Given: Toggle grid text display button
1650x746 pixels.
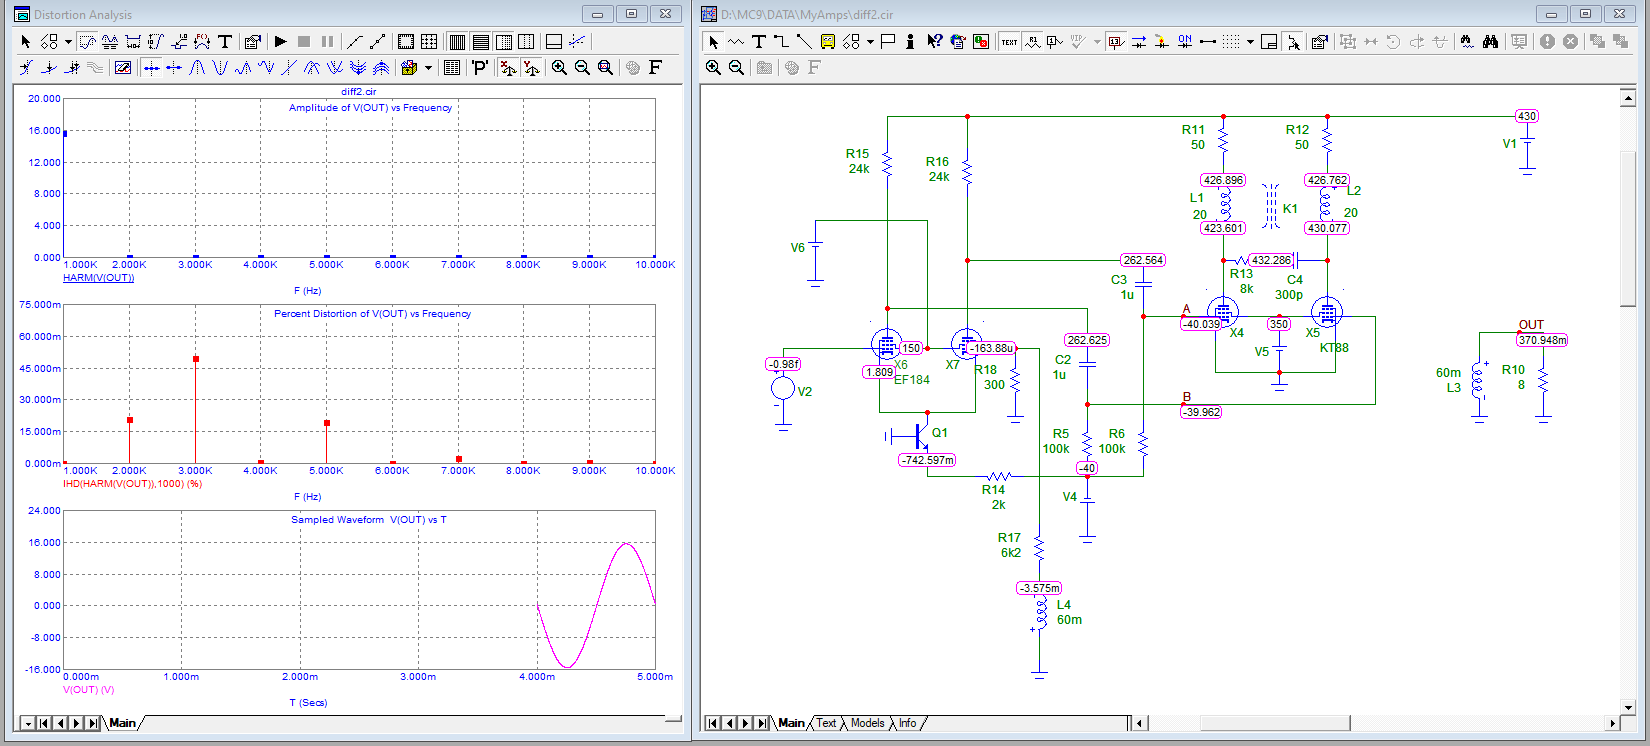Looking at the screenshot, I should point(1009,42).
